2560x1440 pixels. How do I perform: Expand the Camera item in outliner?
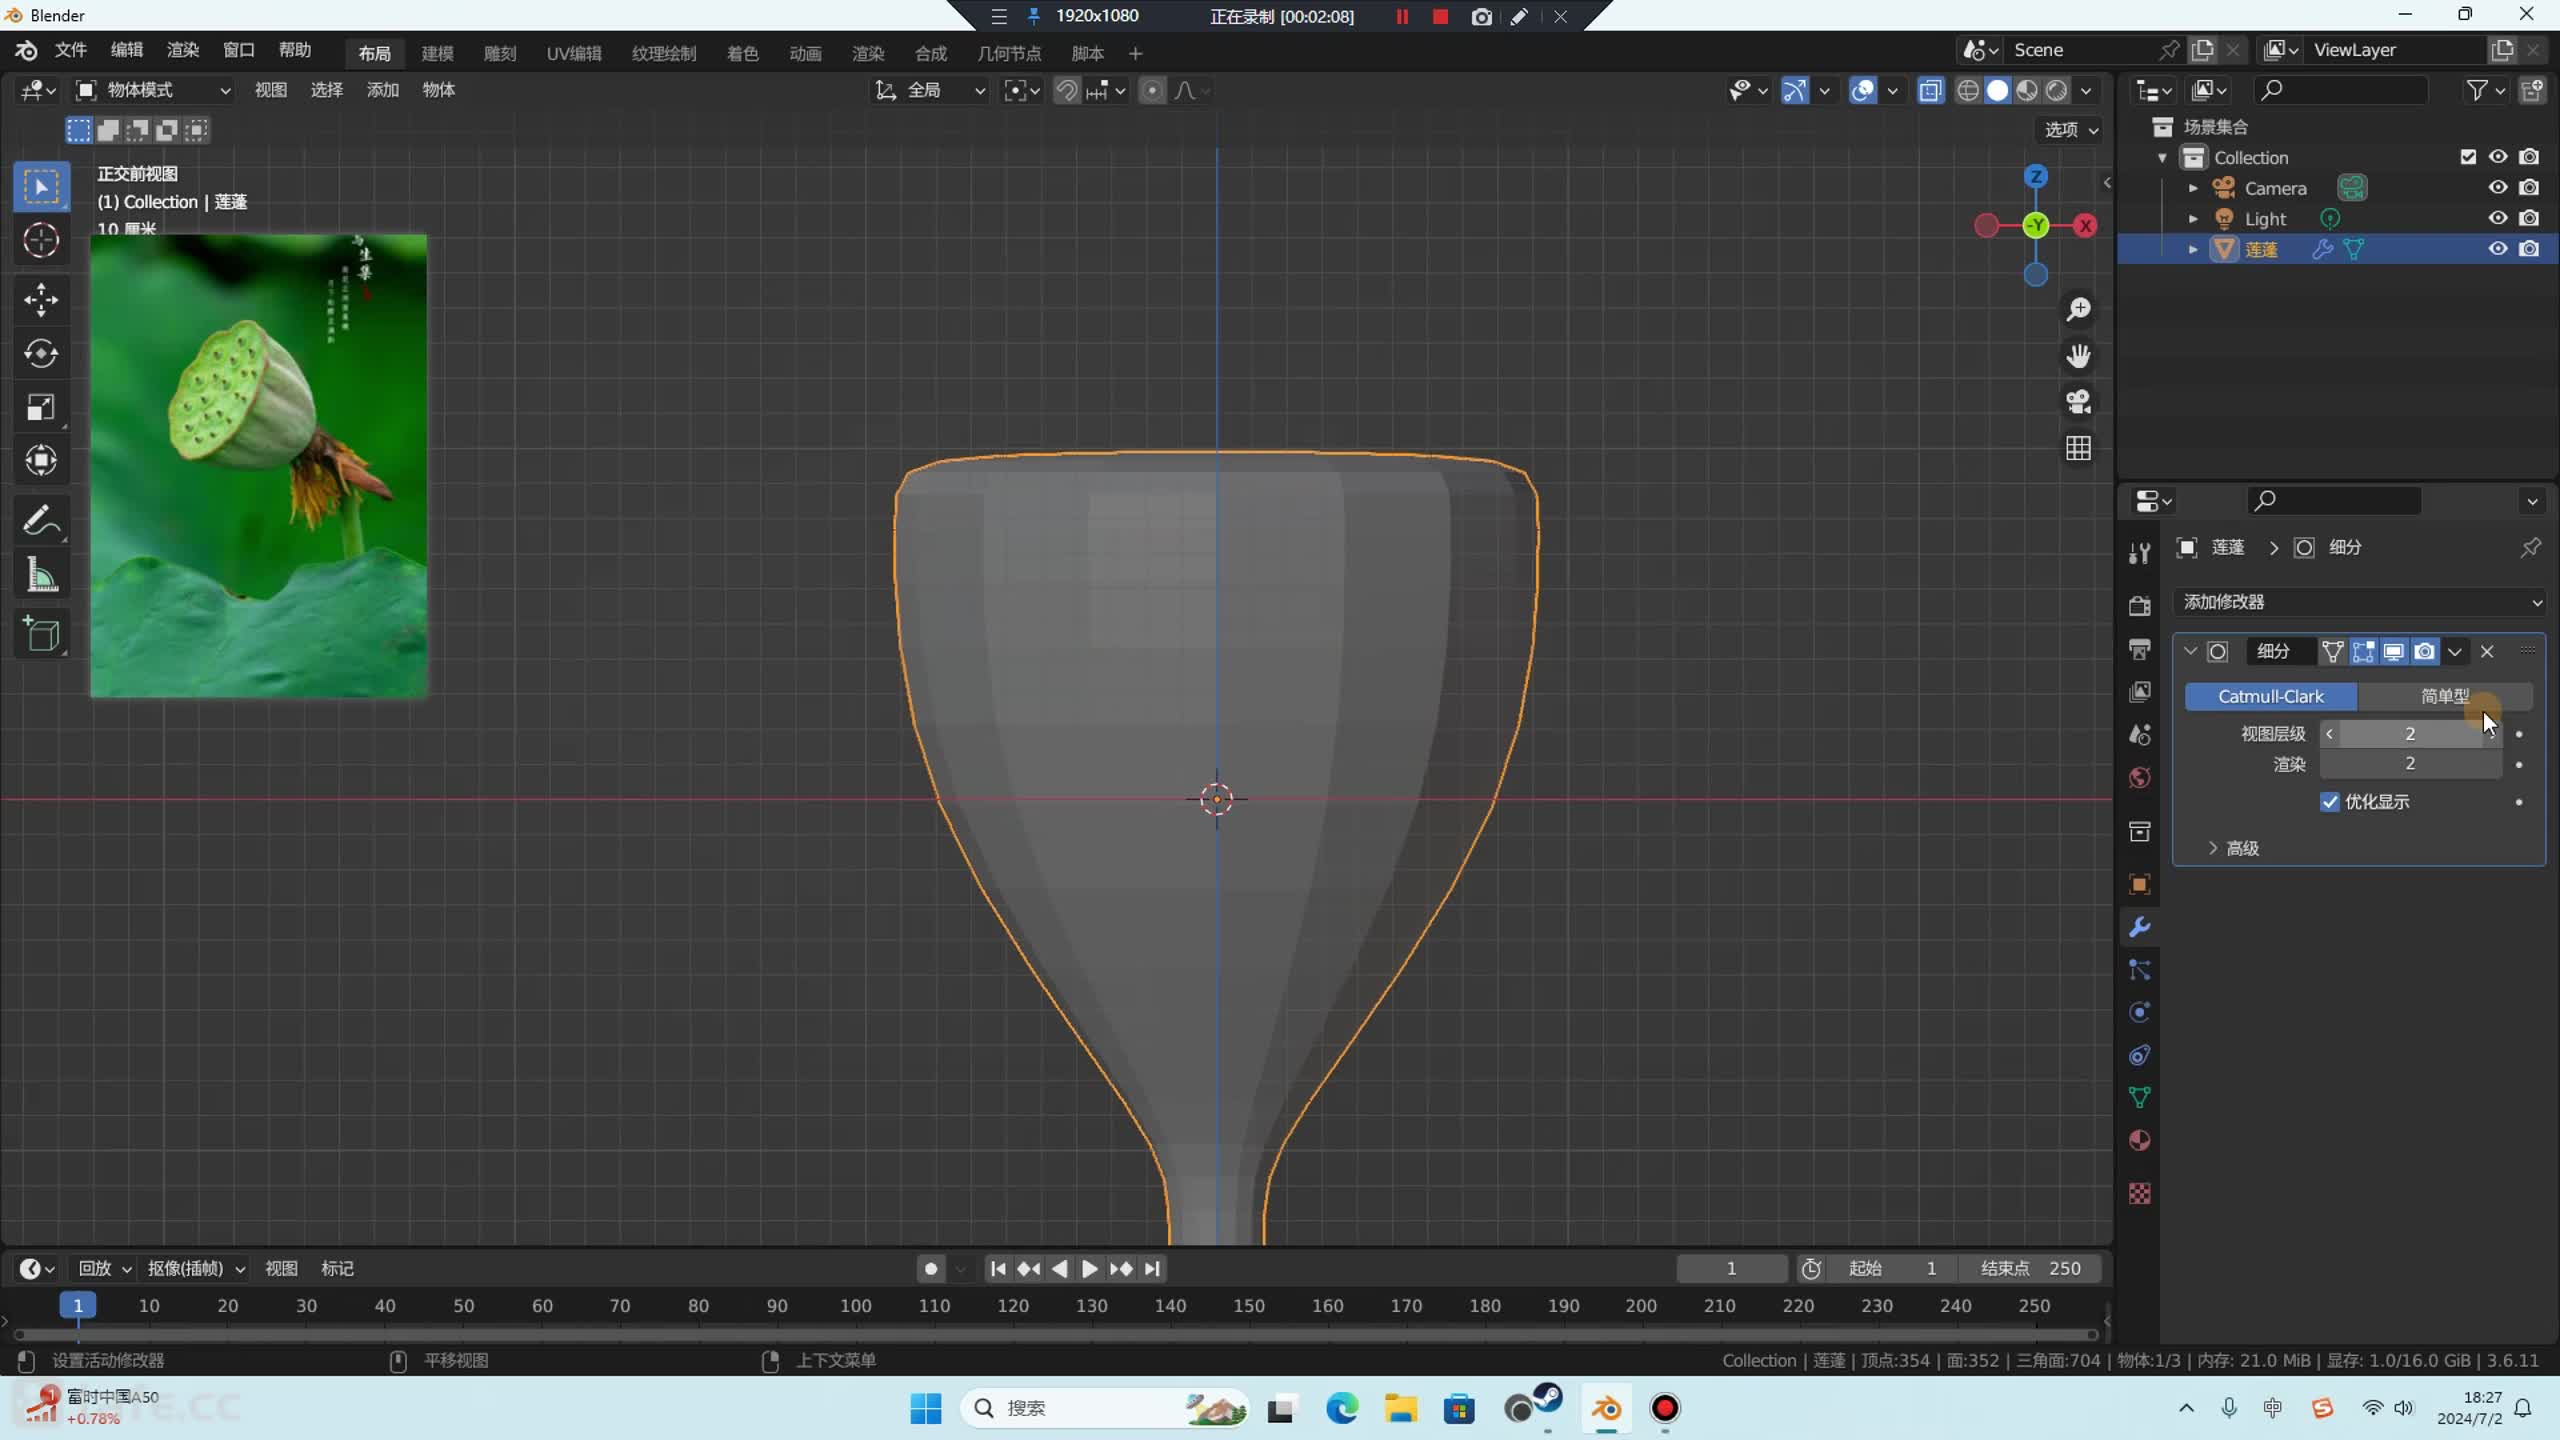tap(2193, 188)
